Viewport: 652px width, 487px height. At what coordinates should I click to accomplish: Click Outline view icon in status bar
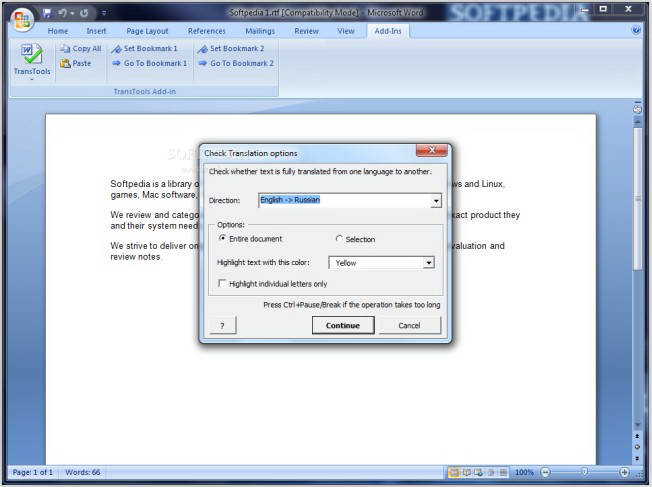pyautogui.click(x=491, y=472)
